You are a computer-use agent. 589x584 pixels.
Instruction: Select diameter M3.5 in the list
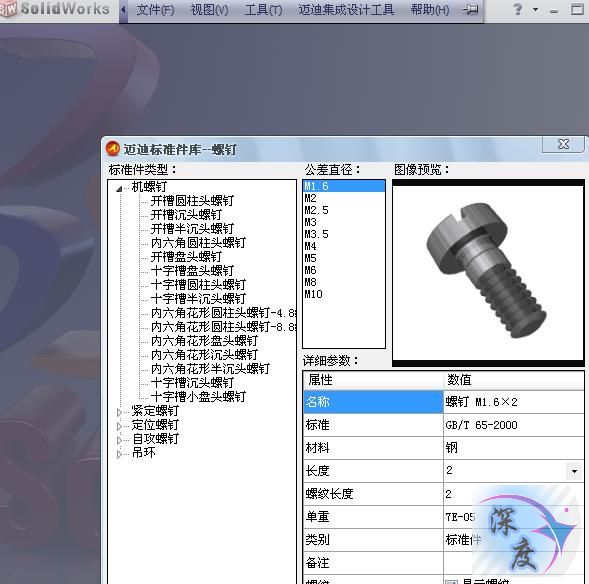pos(344,234)
